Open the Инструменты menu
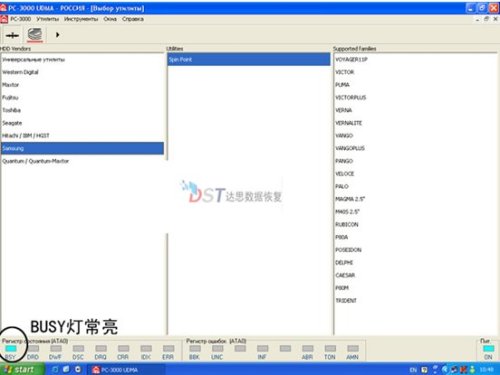500x375 pixels. [x=81, y=19]
